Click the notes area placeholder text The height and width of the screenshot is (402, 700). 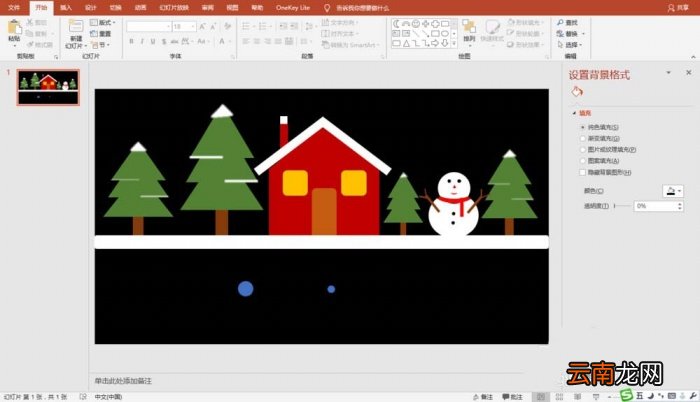[123, 381]
